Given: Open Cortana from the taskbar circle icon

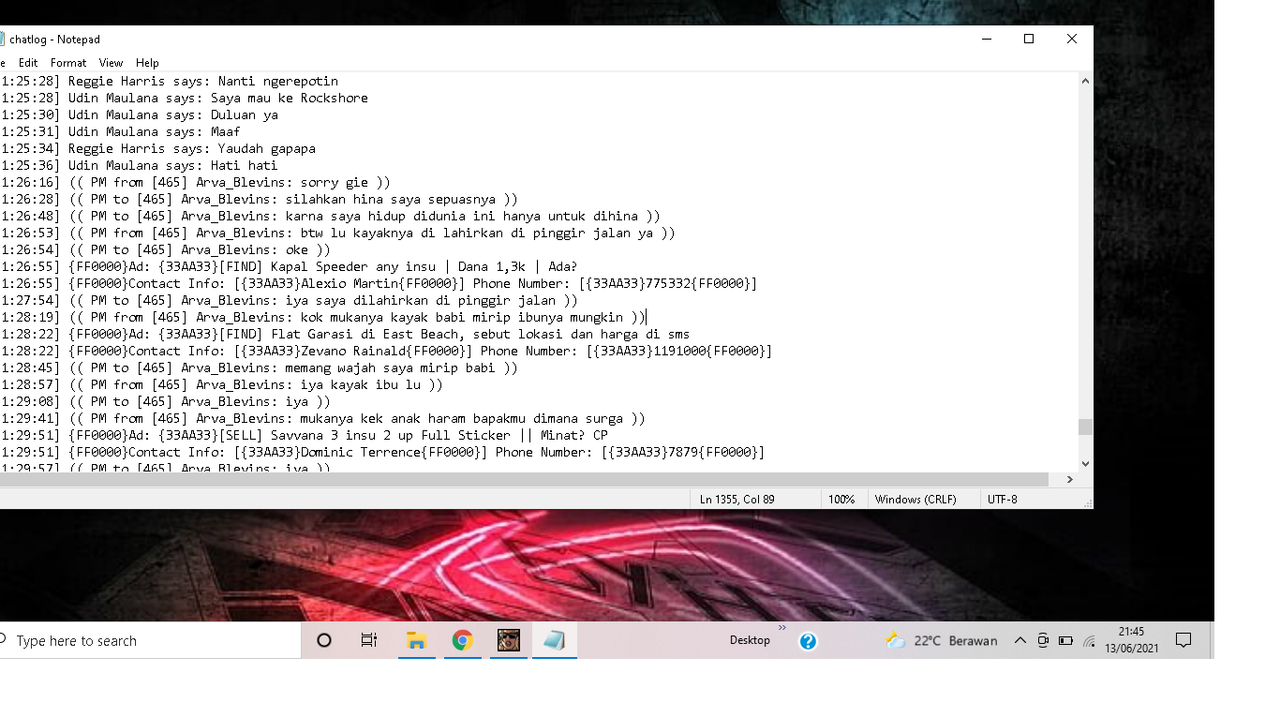Looking at the screenshot, I should point(324,641).
